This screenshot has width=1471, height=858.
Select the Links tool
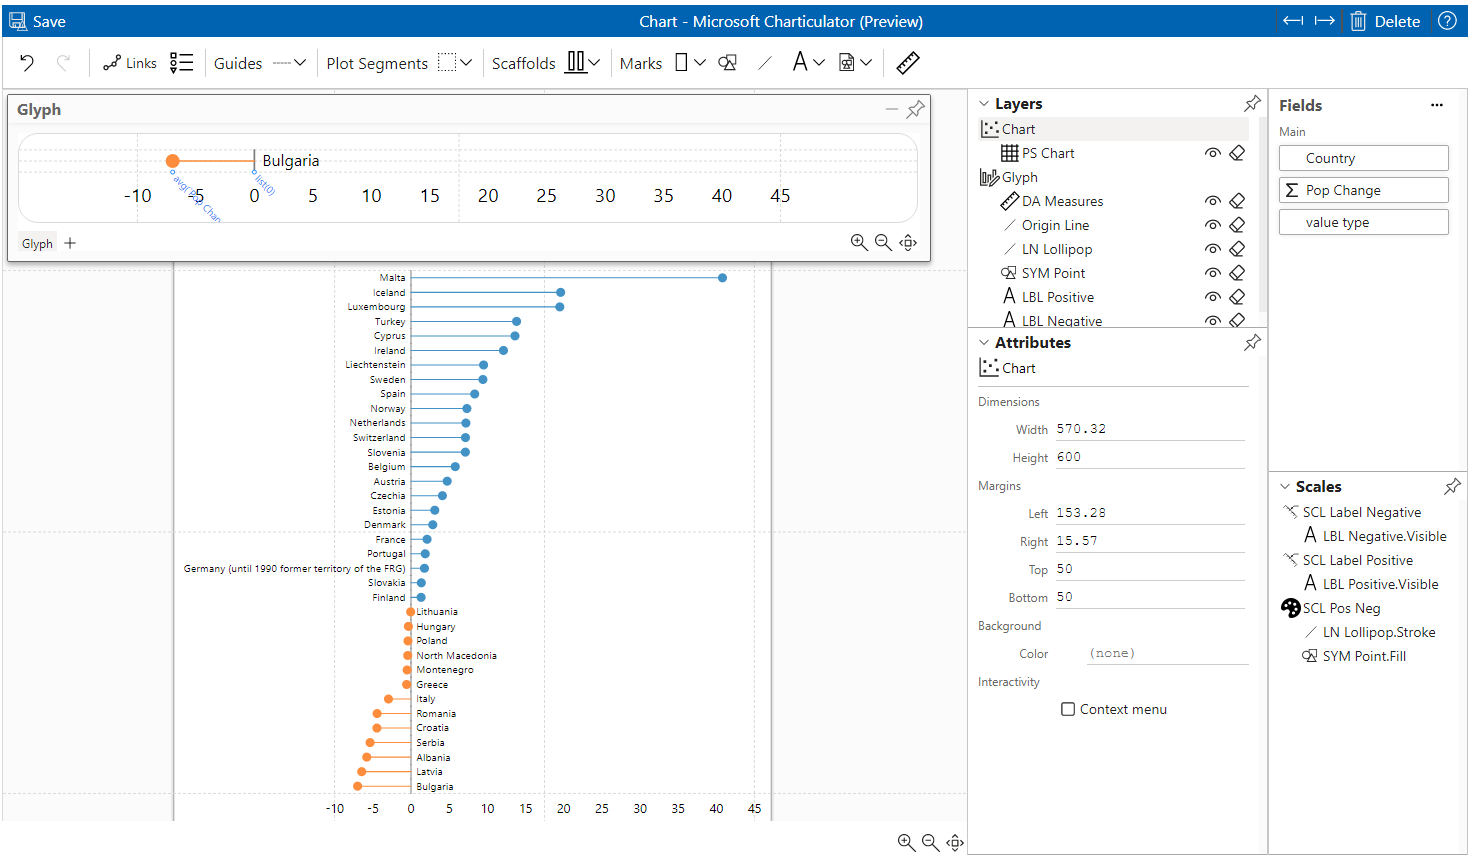tap(129, 62)
